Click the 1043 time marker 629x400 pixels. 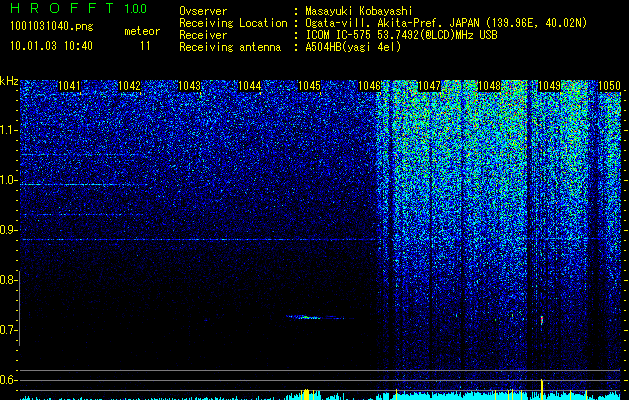tap(189, 86)
